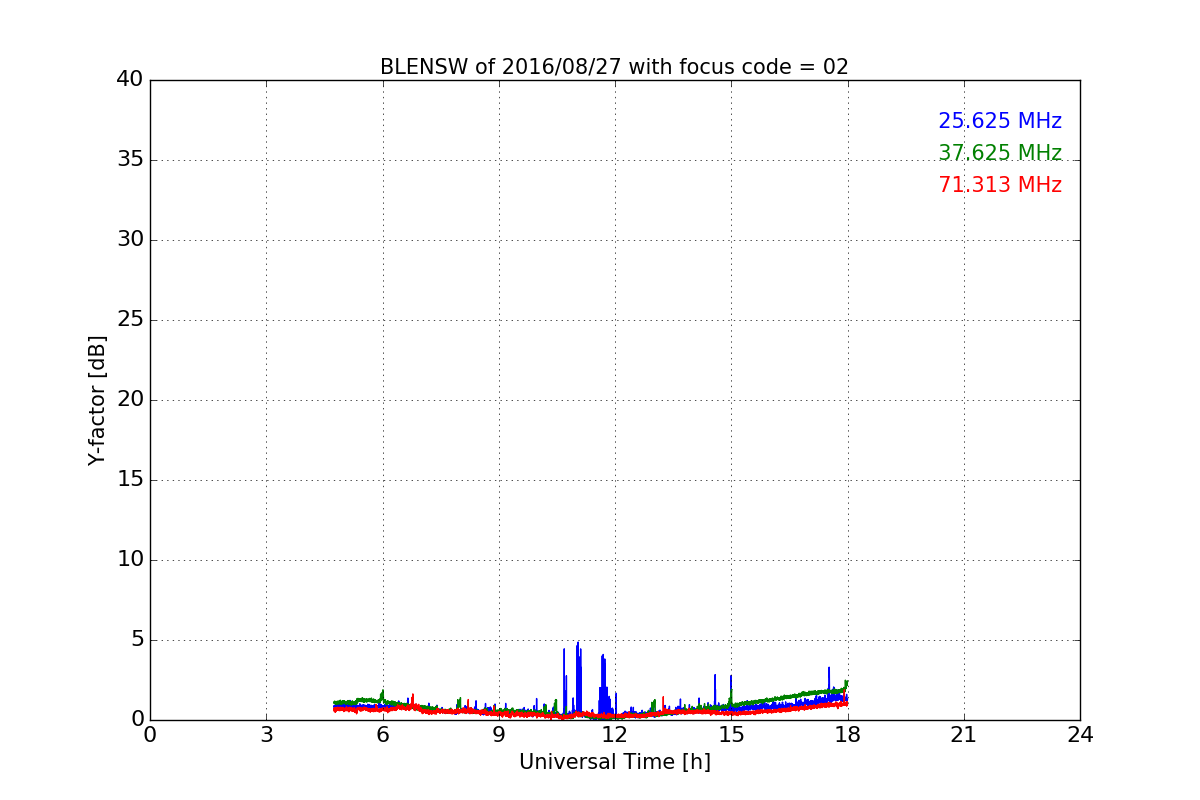Click the Y-factor [dB] axis label
Viewport: 1200px width, 800px height.
click(x=97, y=400)
